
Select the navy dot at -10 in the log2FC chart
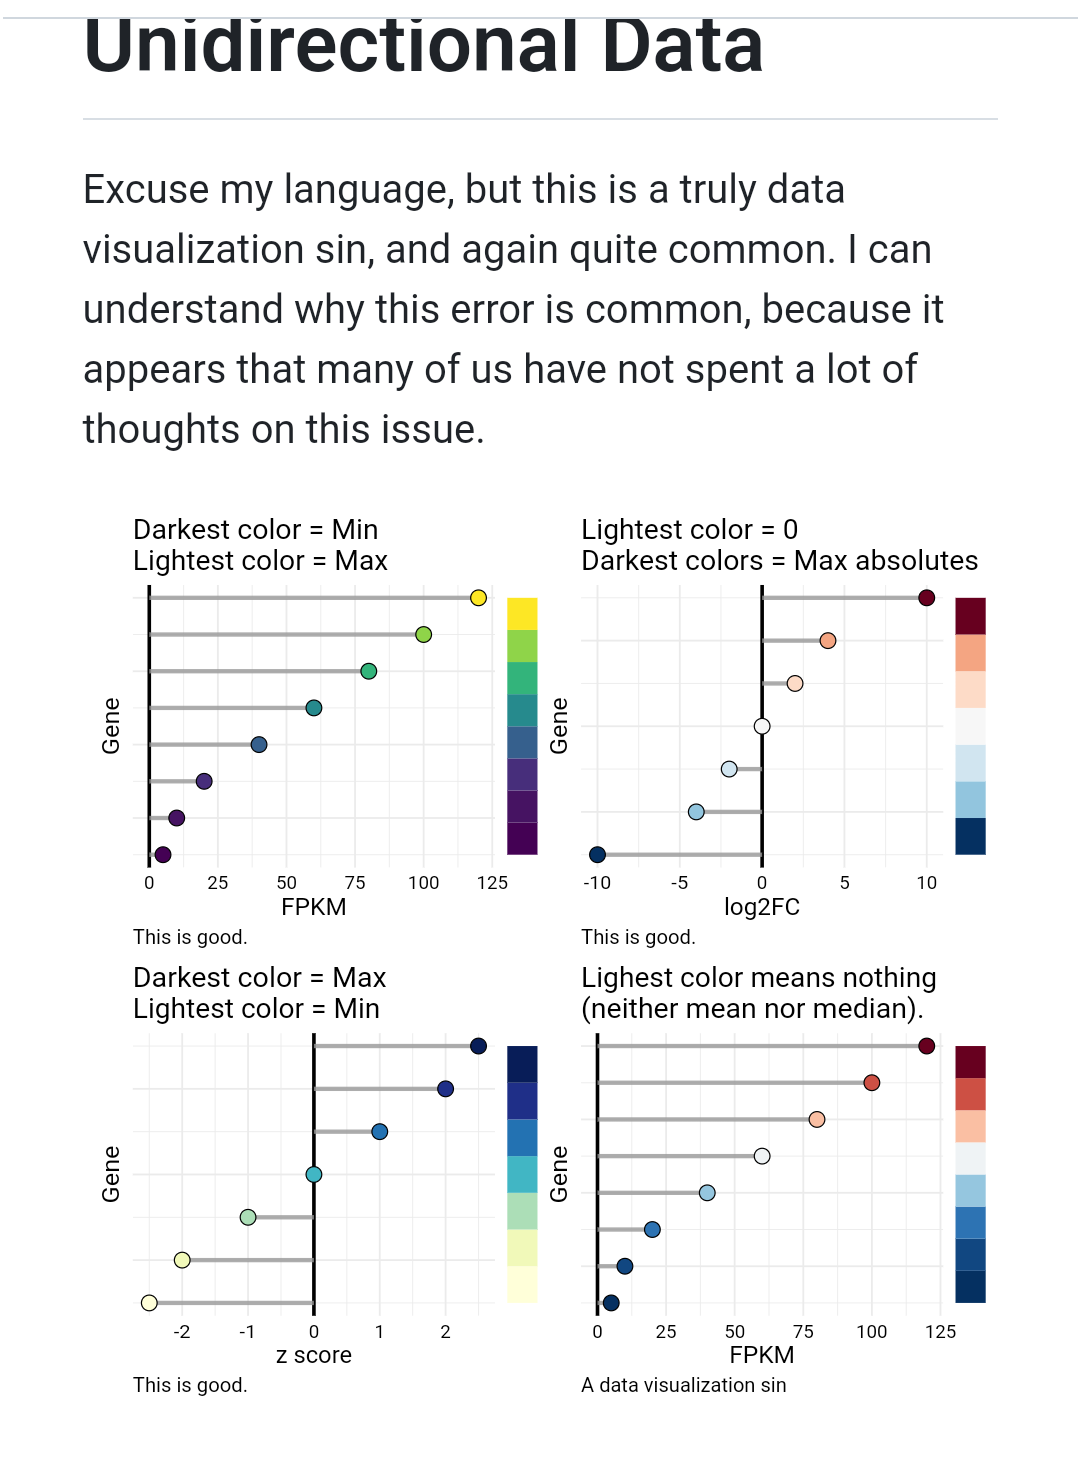pyautogui.click(x=597, y=854)
